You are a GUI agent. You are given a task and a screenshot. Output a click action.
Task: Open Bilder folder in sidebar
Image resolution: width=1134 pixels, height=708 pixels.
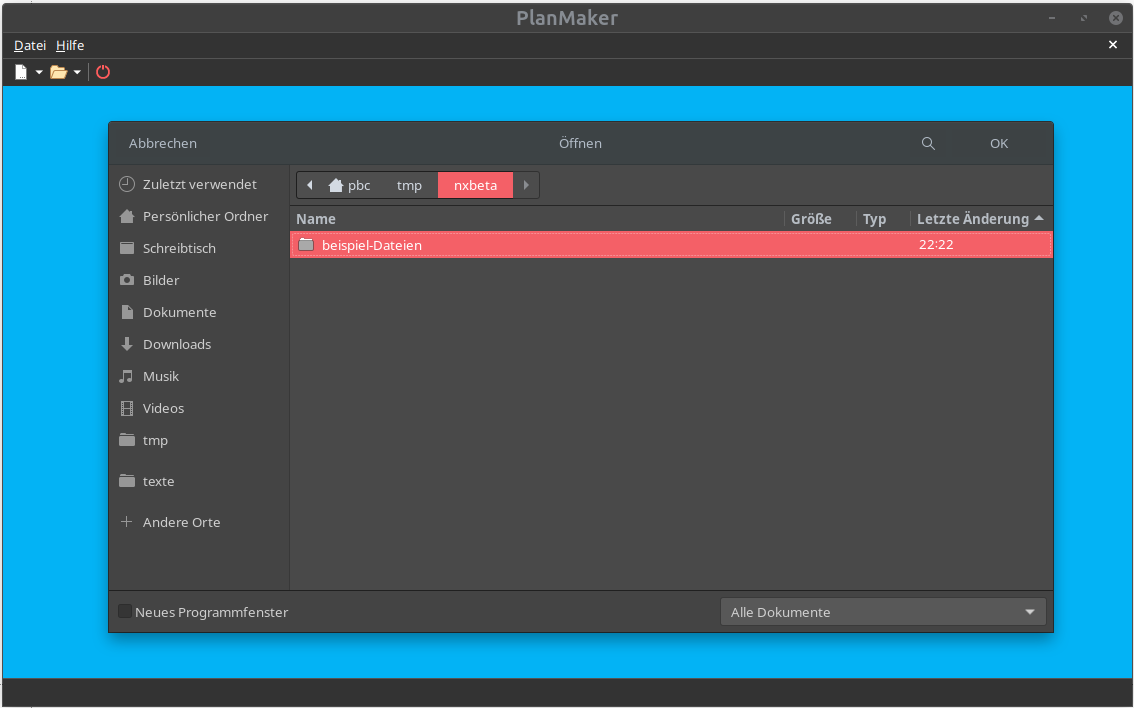[x=199, y=280]
